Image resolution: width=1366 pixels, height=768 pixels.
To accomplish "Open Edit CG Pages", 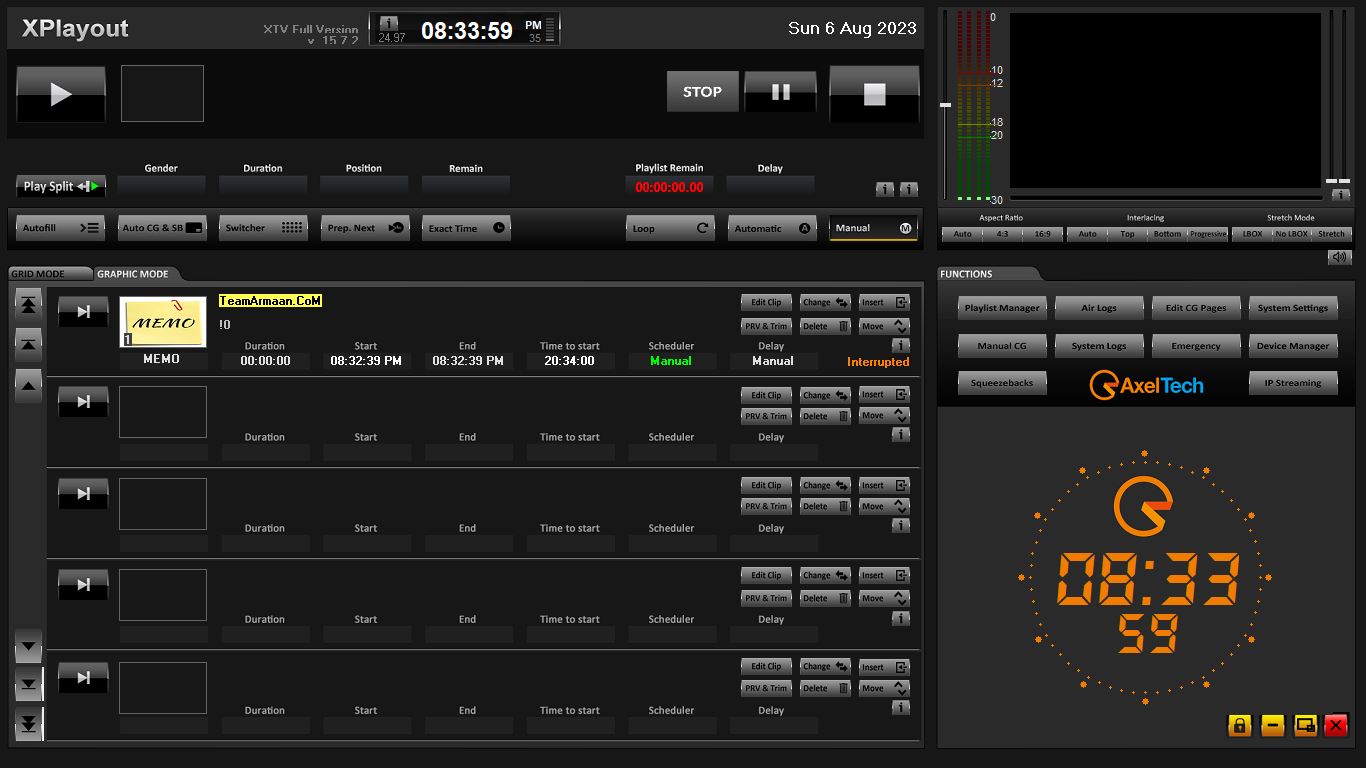I will pyautogui.click(x=1196, y=308).
